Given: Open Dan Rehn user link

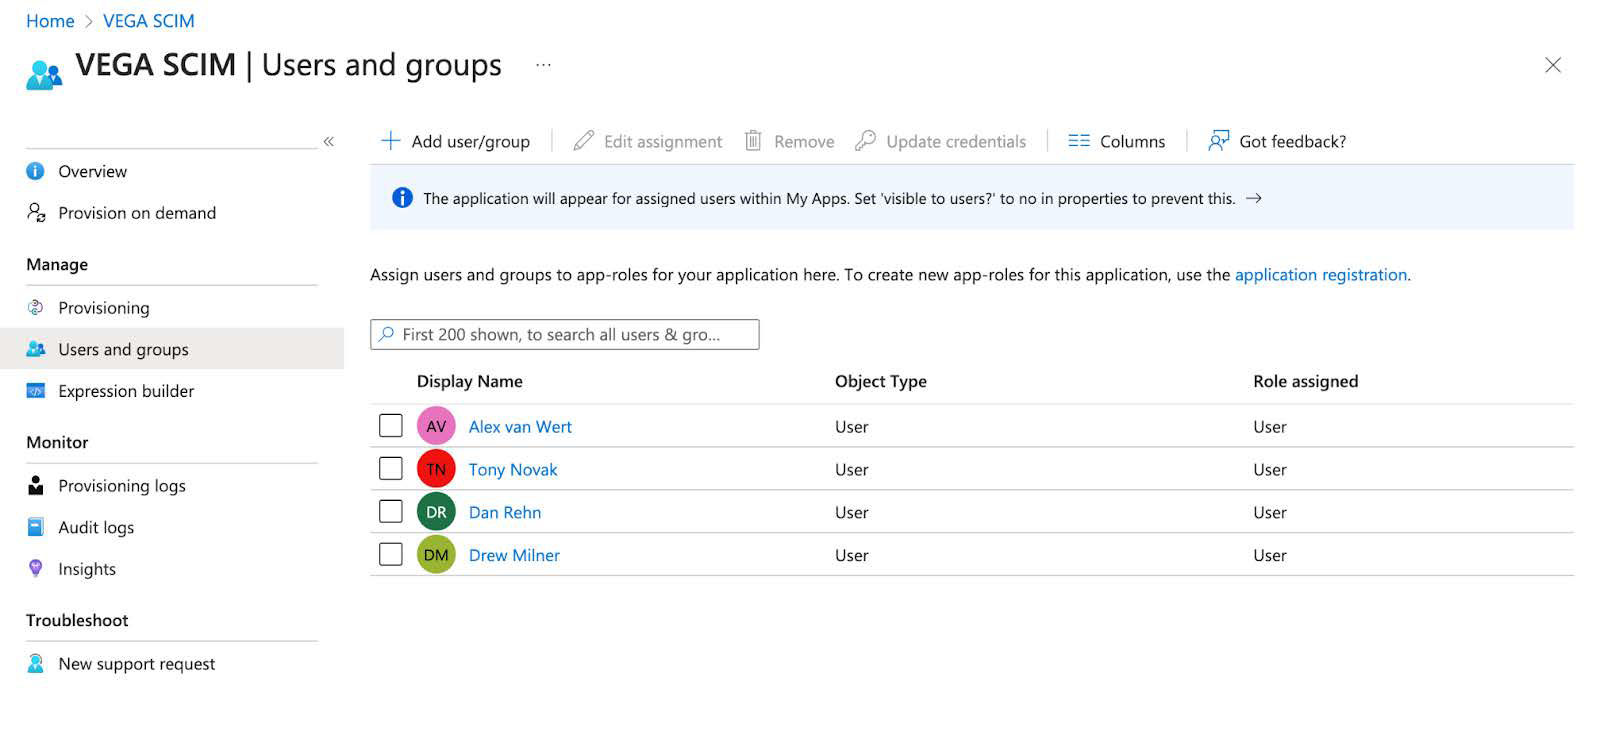Looking at the screenshot, I should click(x=505, y=513).
